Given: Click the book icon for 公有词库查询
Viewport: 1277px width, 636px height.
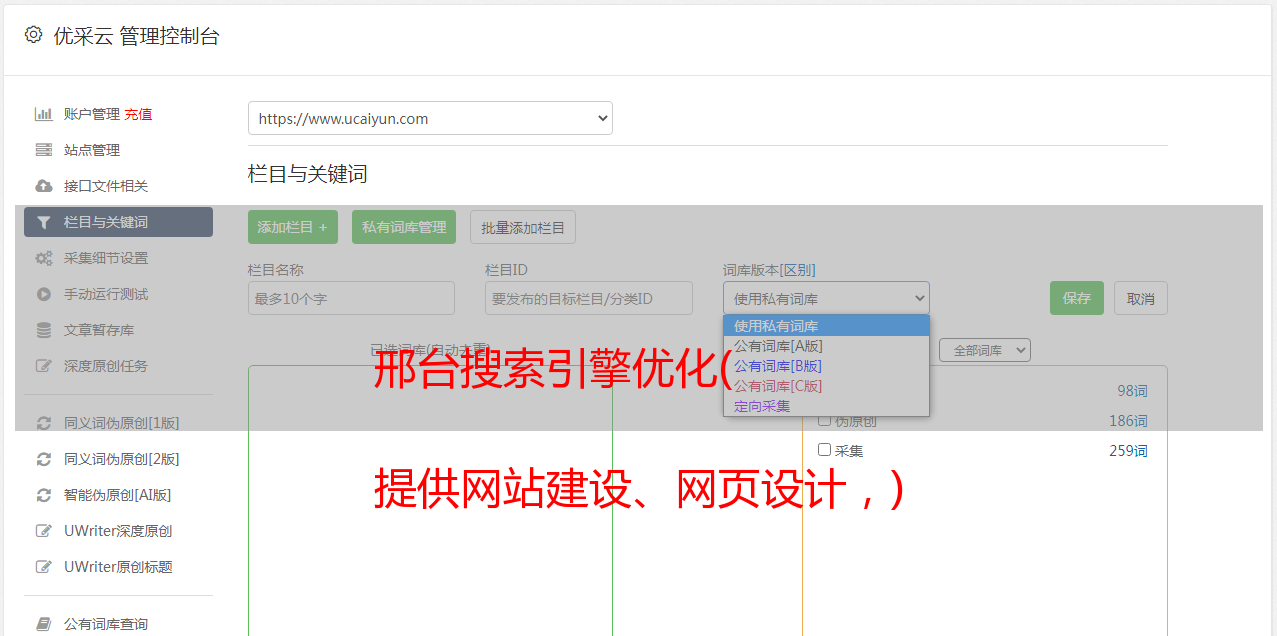Looking at the screenshot, I should coord(44,624).
